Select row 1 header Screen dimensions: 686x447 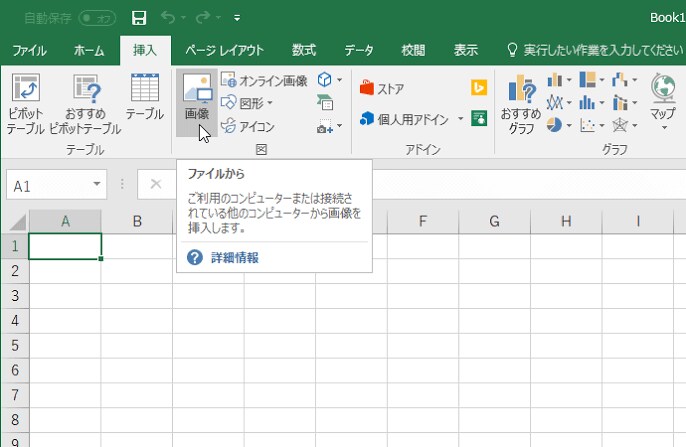(15, 246)
